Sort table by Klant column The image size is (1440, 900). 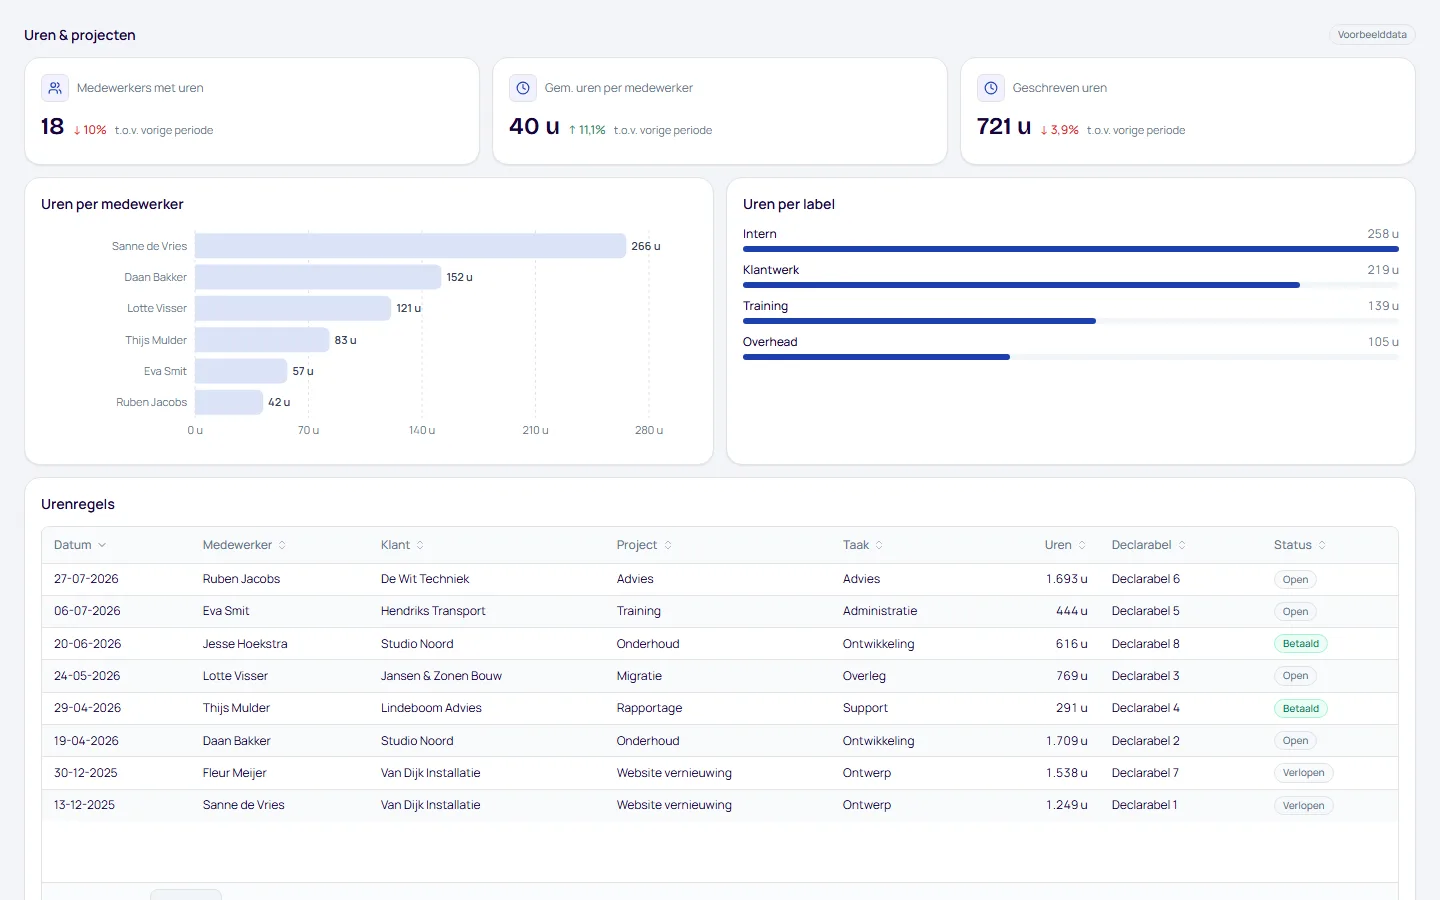point(402,545)
